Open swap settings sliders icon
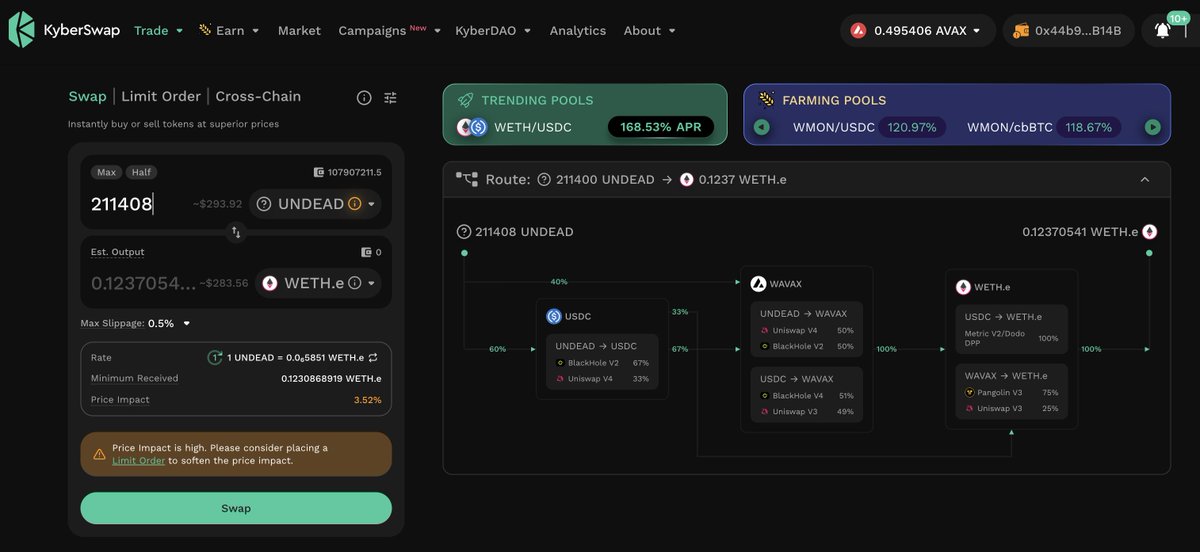This screenshot has height=552, width=1200. tap(390, 97)
